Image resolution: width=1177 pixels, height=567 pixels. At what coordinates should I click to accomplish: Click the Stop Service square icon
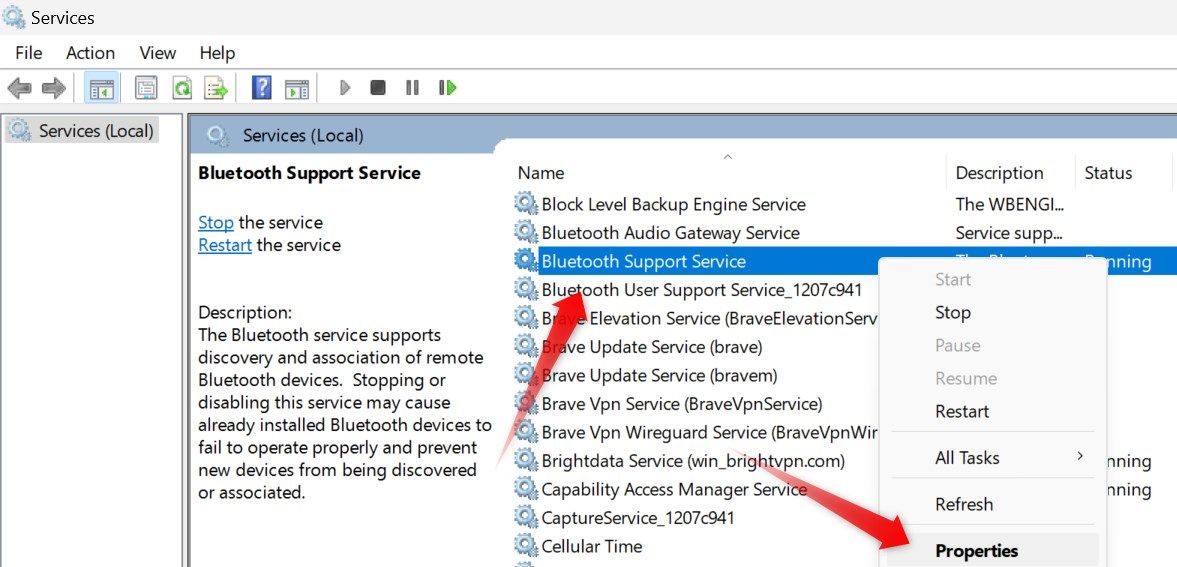378,88
